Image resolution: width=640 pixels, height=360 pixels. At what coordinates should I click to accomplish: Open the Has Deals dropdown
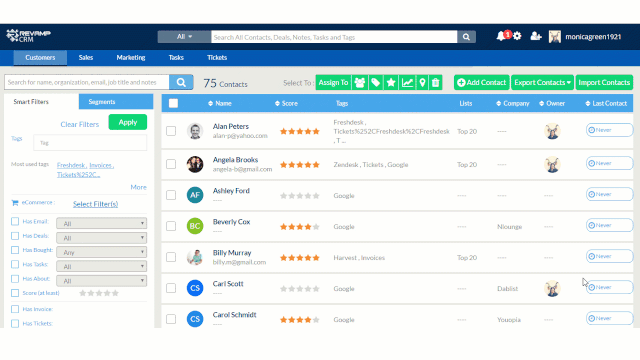pos(102,238)
